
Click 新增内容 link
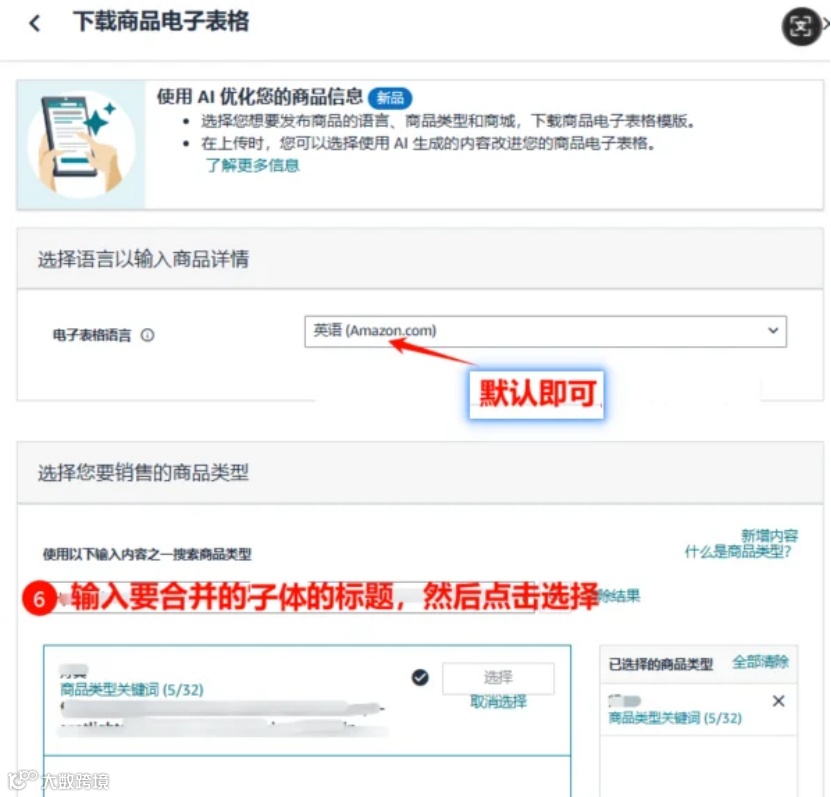(x=769, y=535)
